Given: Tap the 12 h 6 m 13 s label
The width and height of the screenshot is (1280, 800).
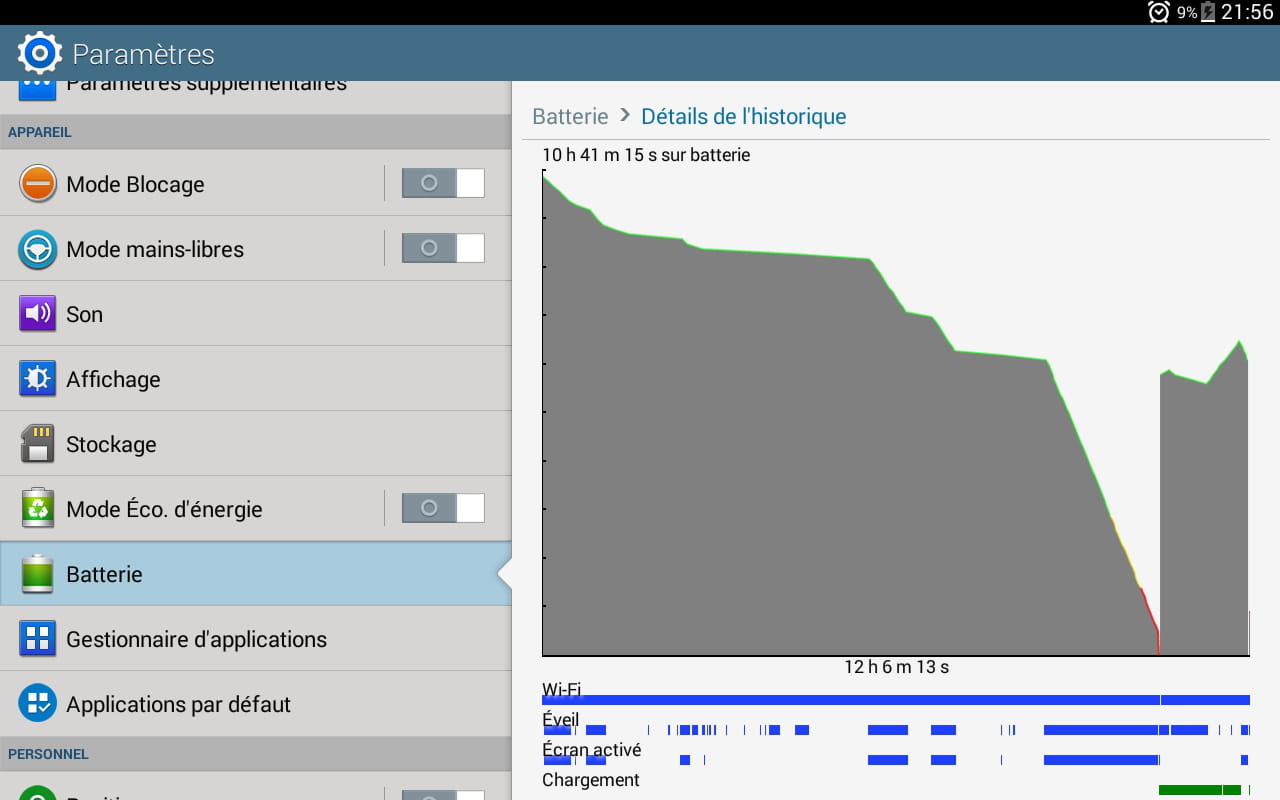Looking at the screenshot, I should [x=896, y=667].
